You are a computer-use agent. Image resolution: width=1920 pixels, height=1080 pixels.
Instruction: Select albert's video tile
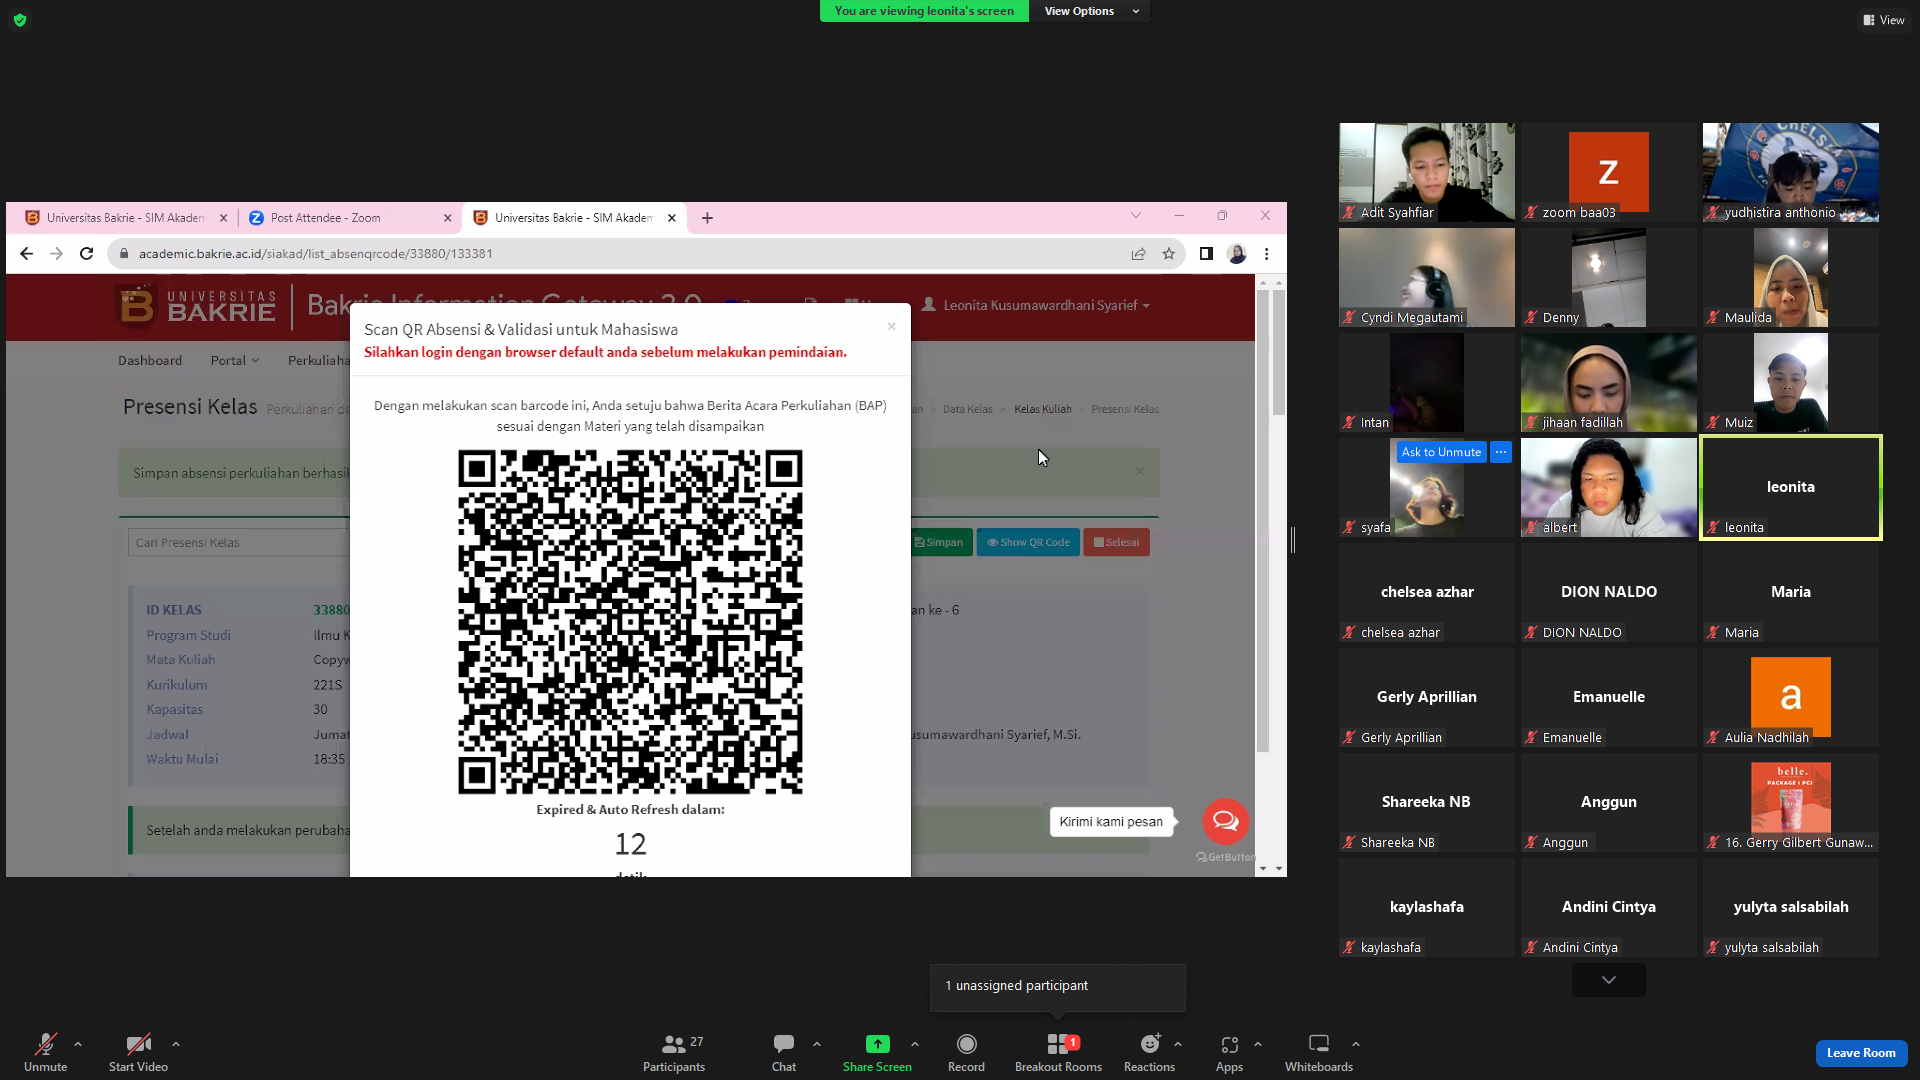pos(1609,487)
